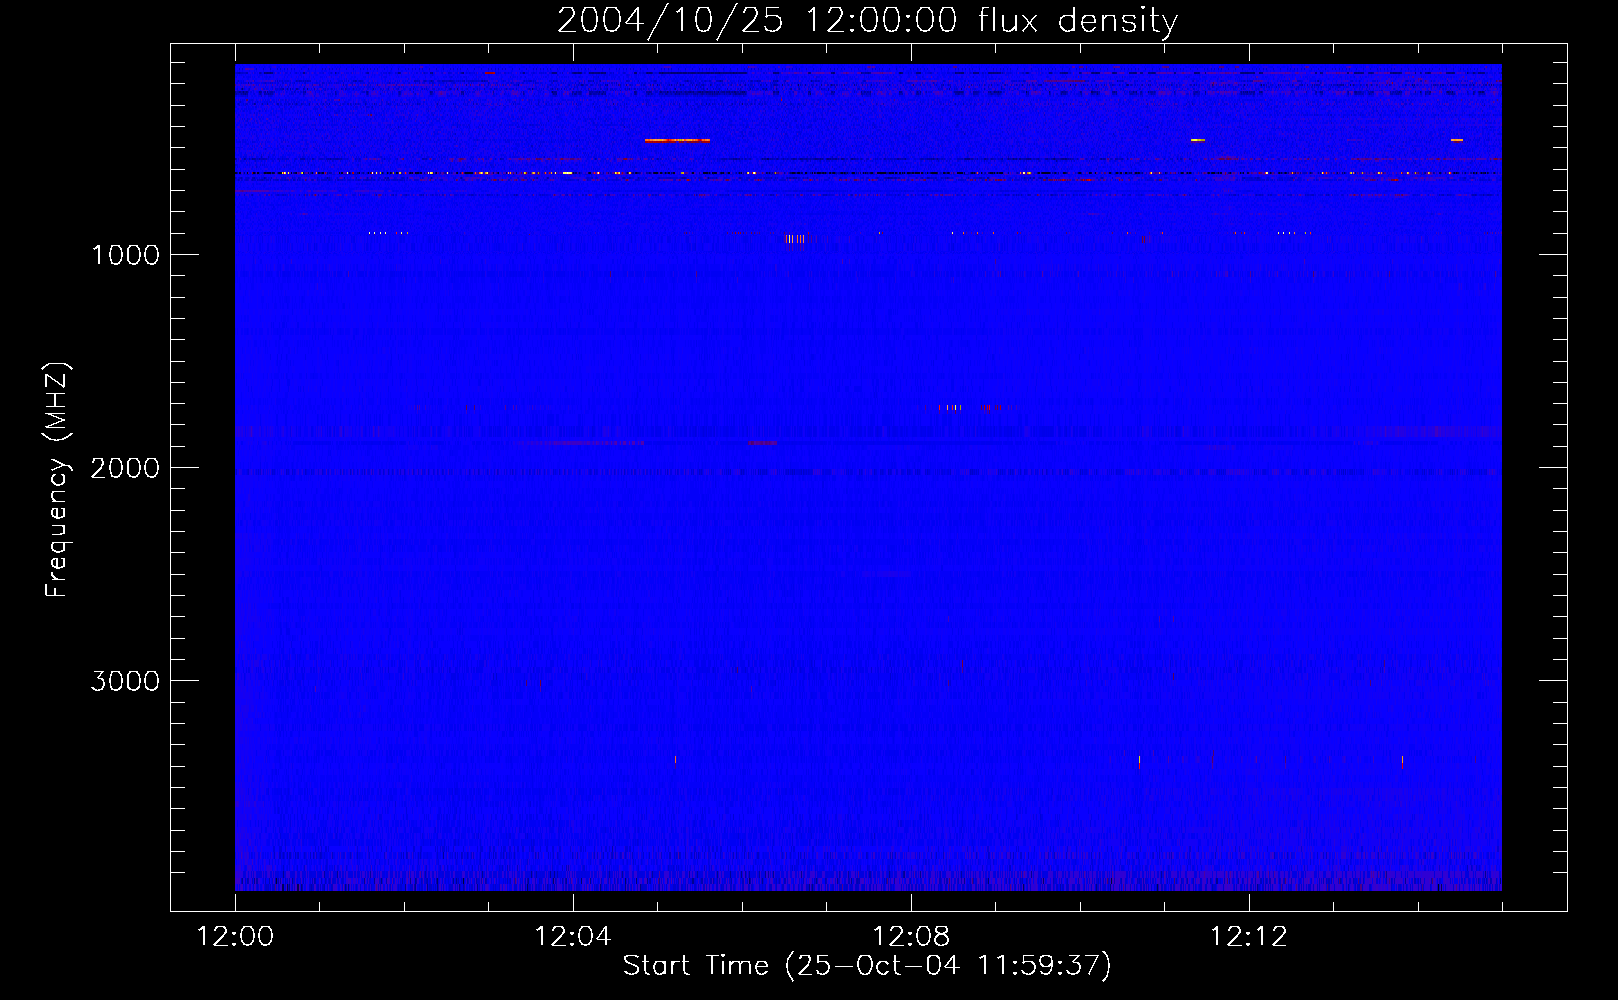Click the 3000 frequency tick label
Image resolution: width=1618 pixels, height=1000 pixels.
point(125,681)
